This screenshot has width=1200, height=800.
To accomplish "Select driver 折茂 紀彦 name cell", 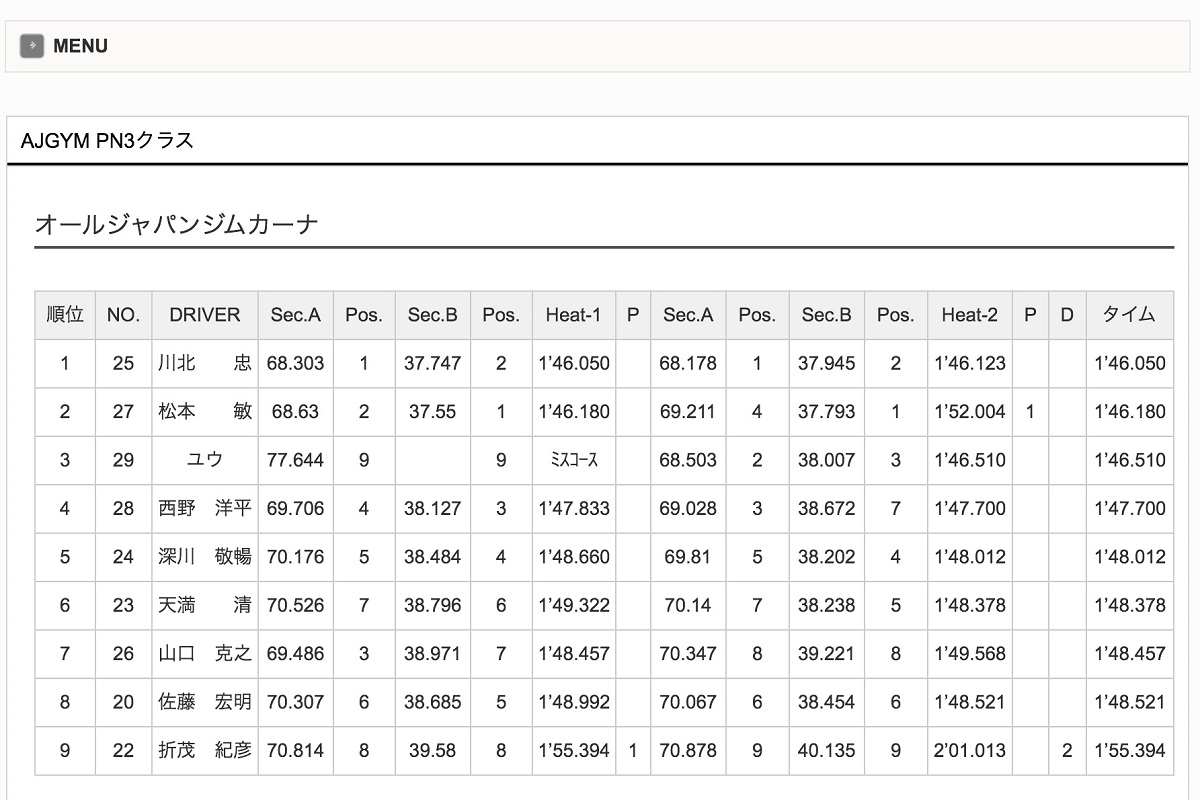I will [205, 750].
